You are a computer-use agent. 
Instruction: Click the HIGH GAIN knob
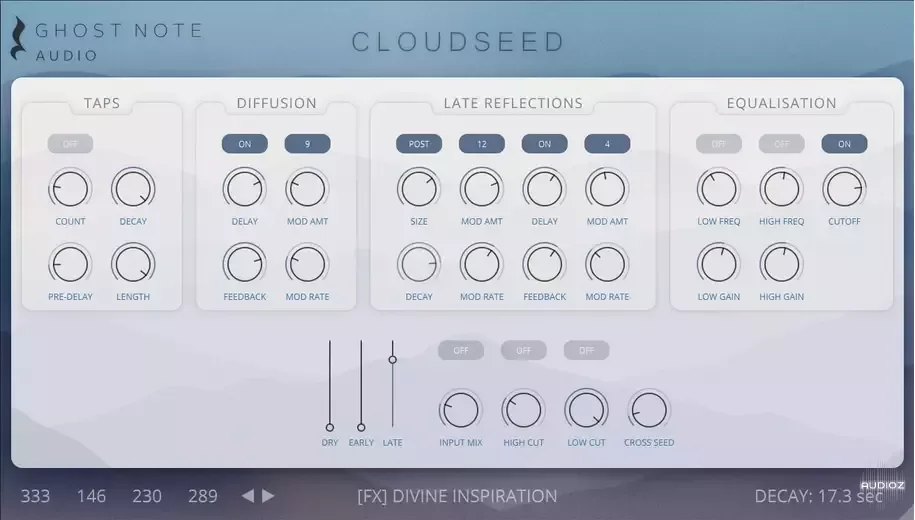782,264
